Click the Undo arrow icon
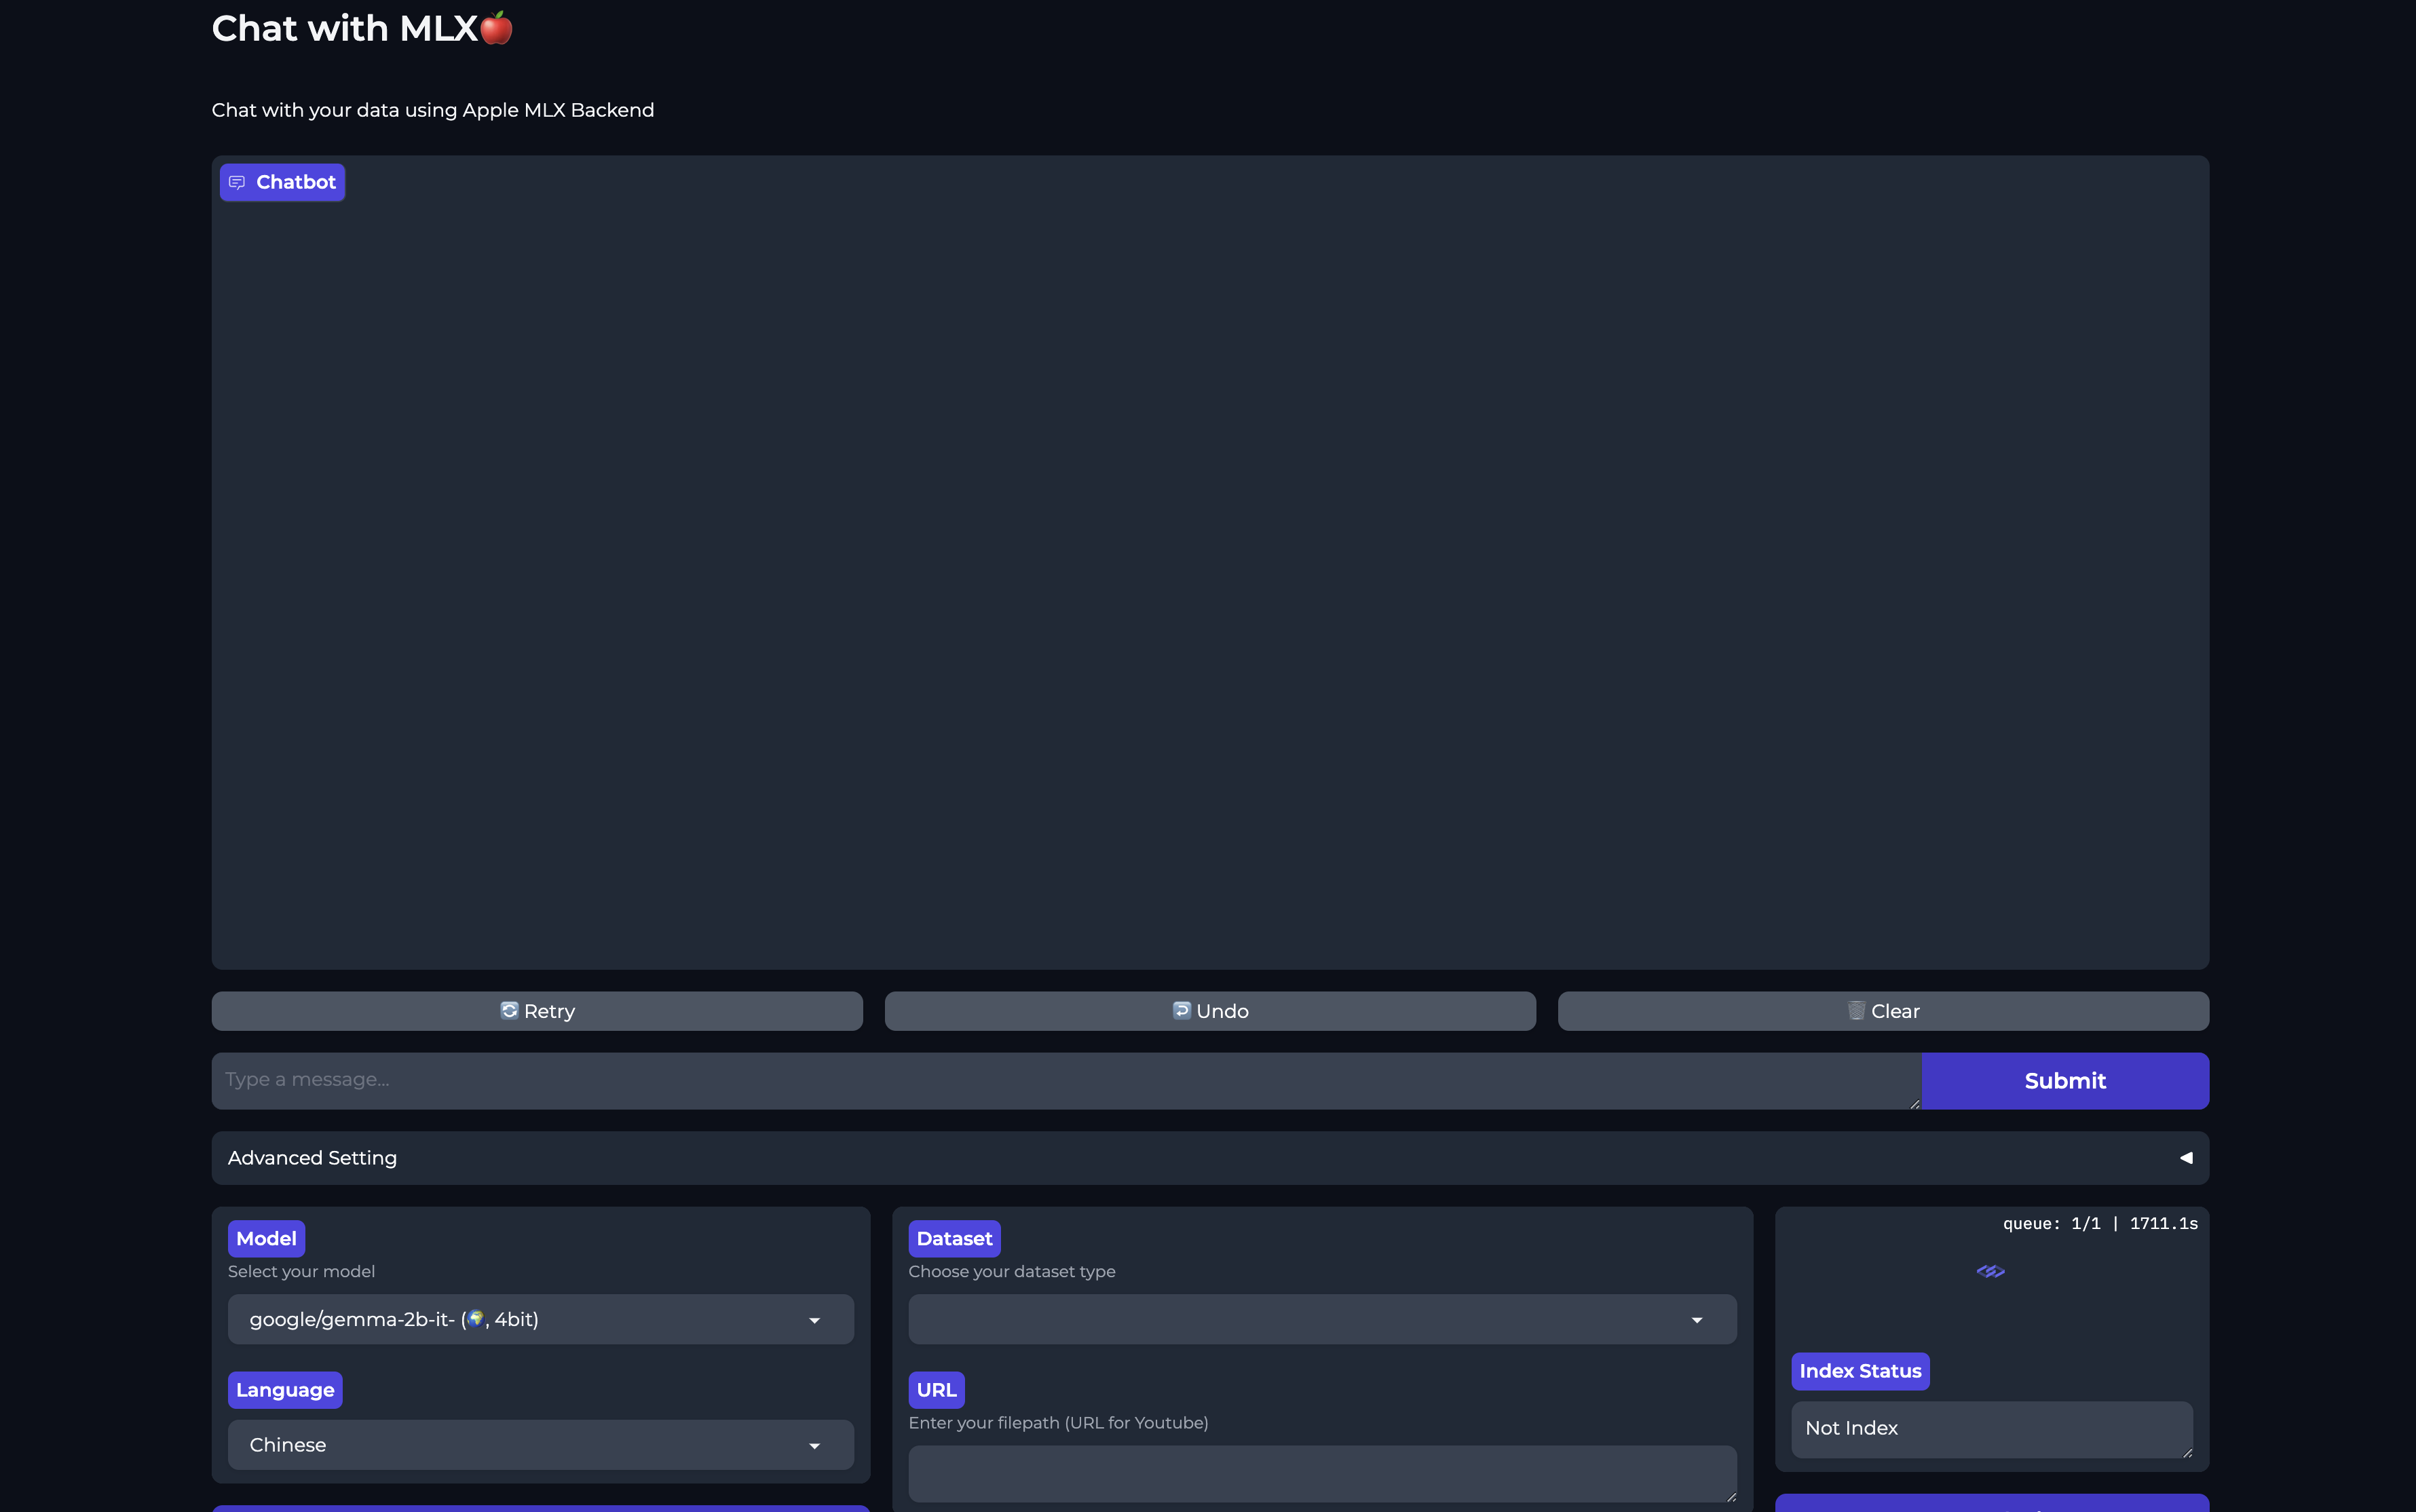 pos(1181,1010)
